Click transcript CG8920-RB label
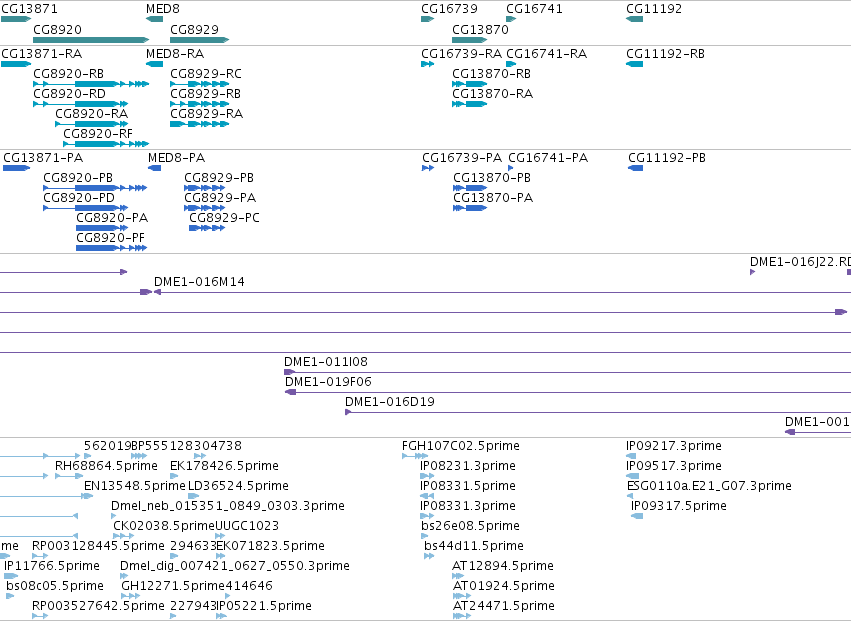This screenshot has width=851, height=621. 68,74
